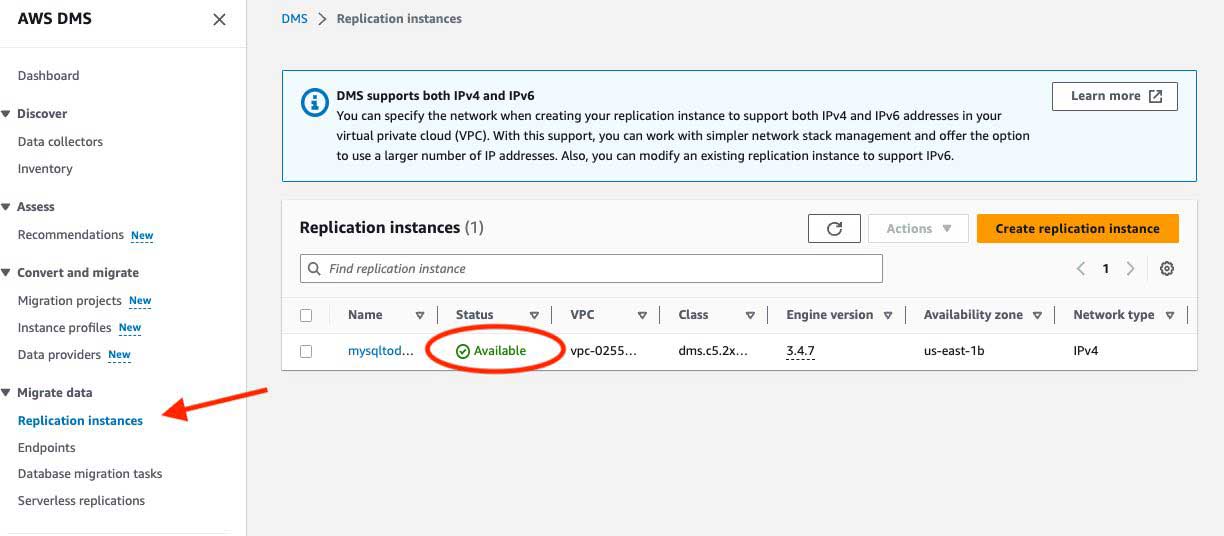This screenshot has height=536, width=1224.
Task: Open Database migration tasks page
Action: [90, 474]
